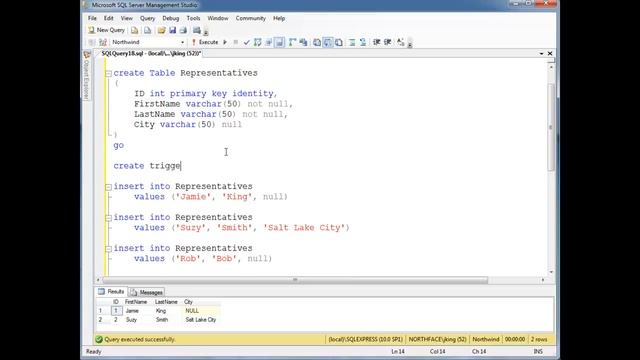
Task: Comment out the selected lines
Action: pyautogui.click(x=352, y=42)
